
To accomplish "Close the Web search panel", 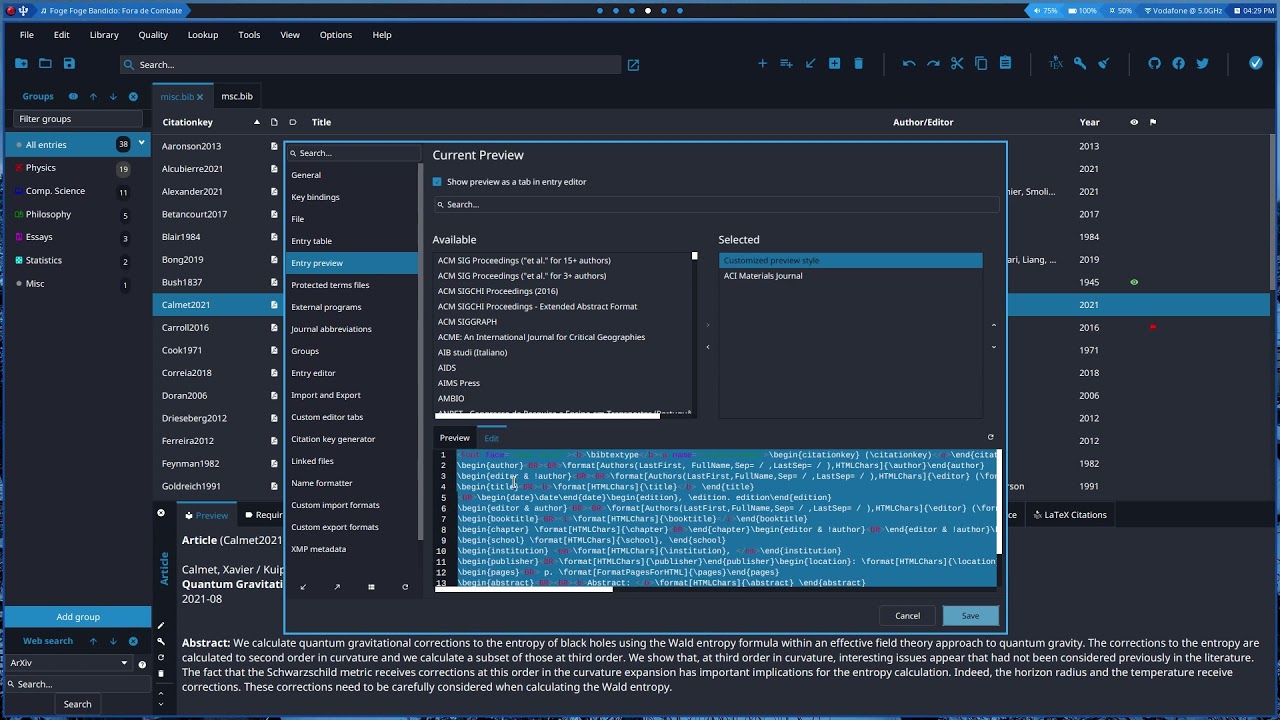I will pos(133,641).
